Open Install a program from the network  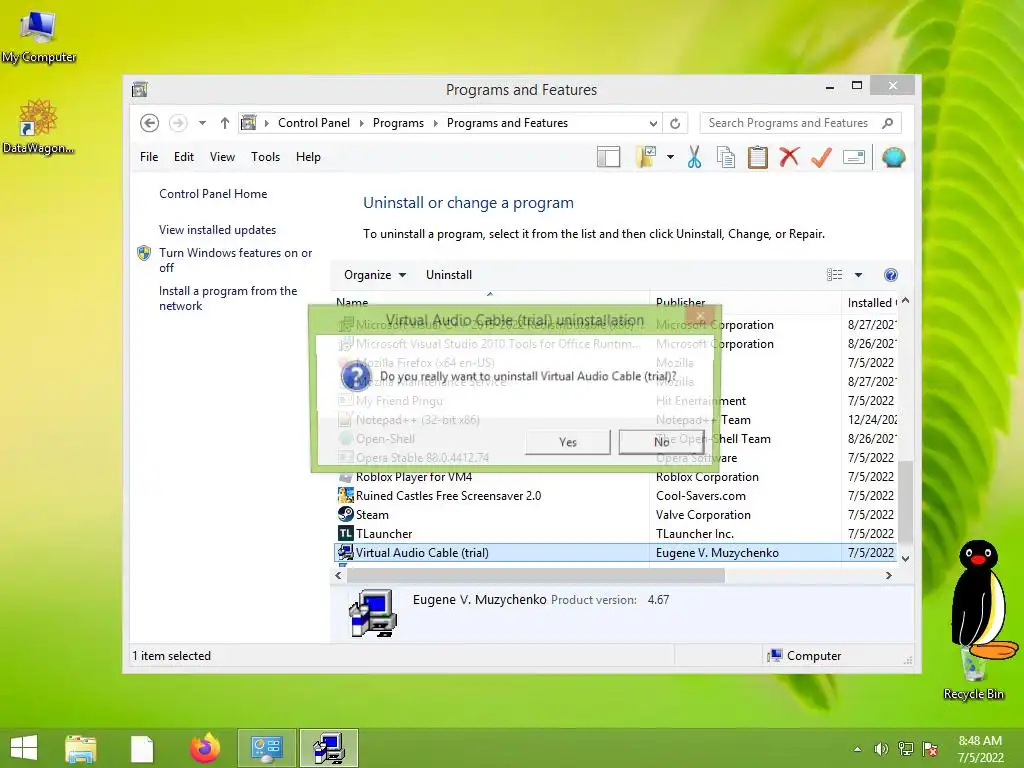click(x=228, y=298)
